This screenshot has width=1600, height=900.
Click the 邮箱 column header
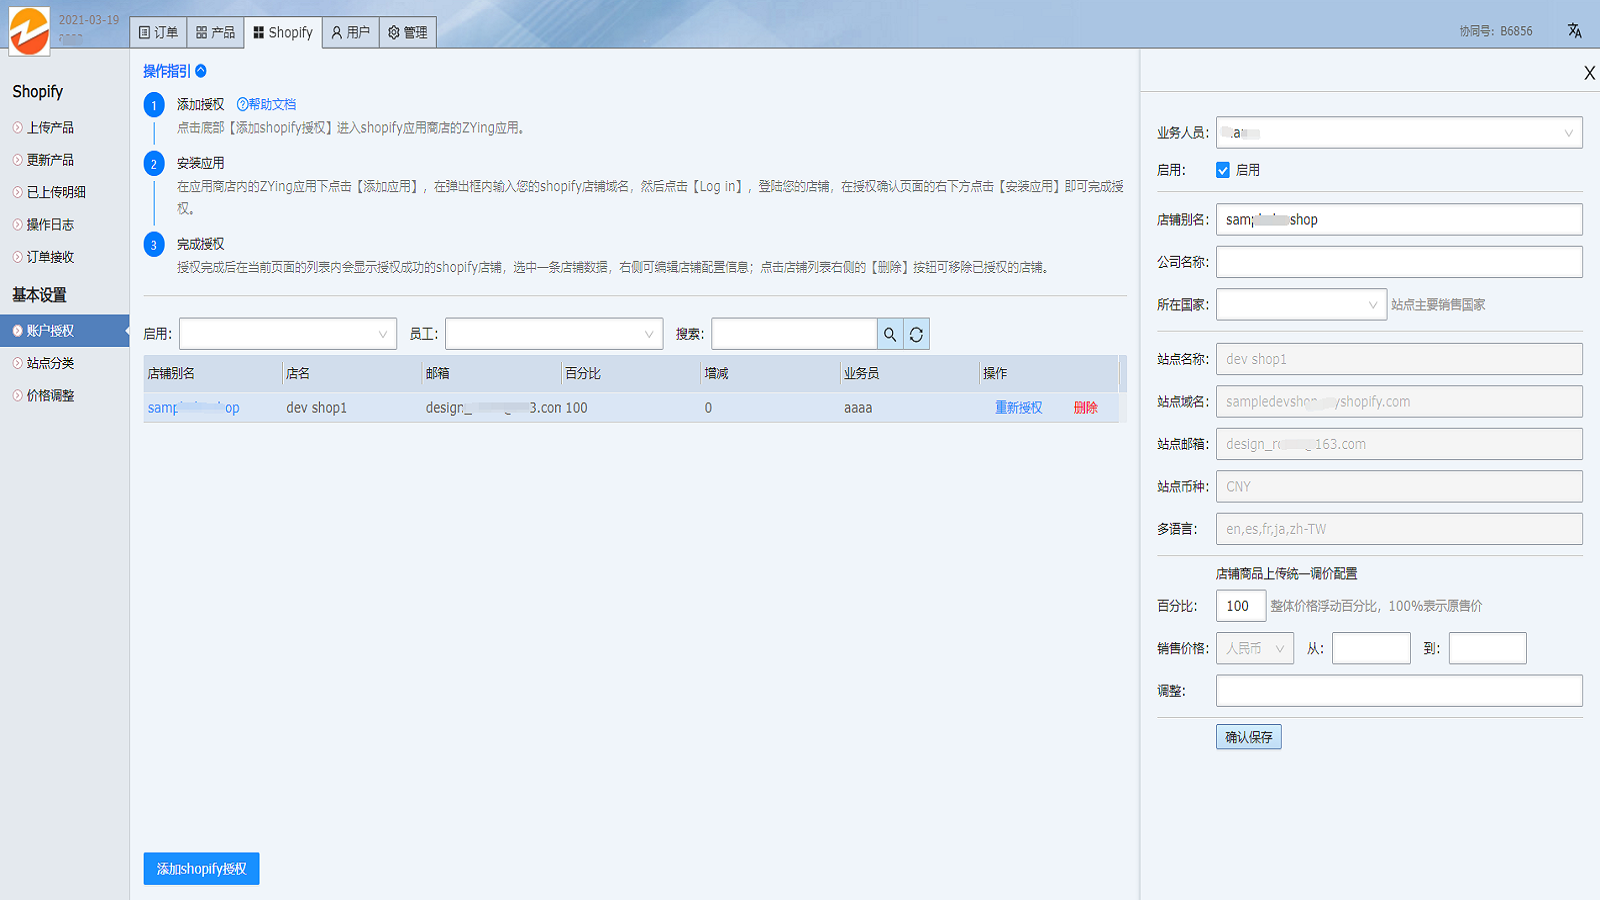tap(437, 373)
